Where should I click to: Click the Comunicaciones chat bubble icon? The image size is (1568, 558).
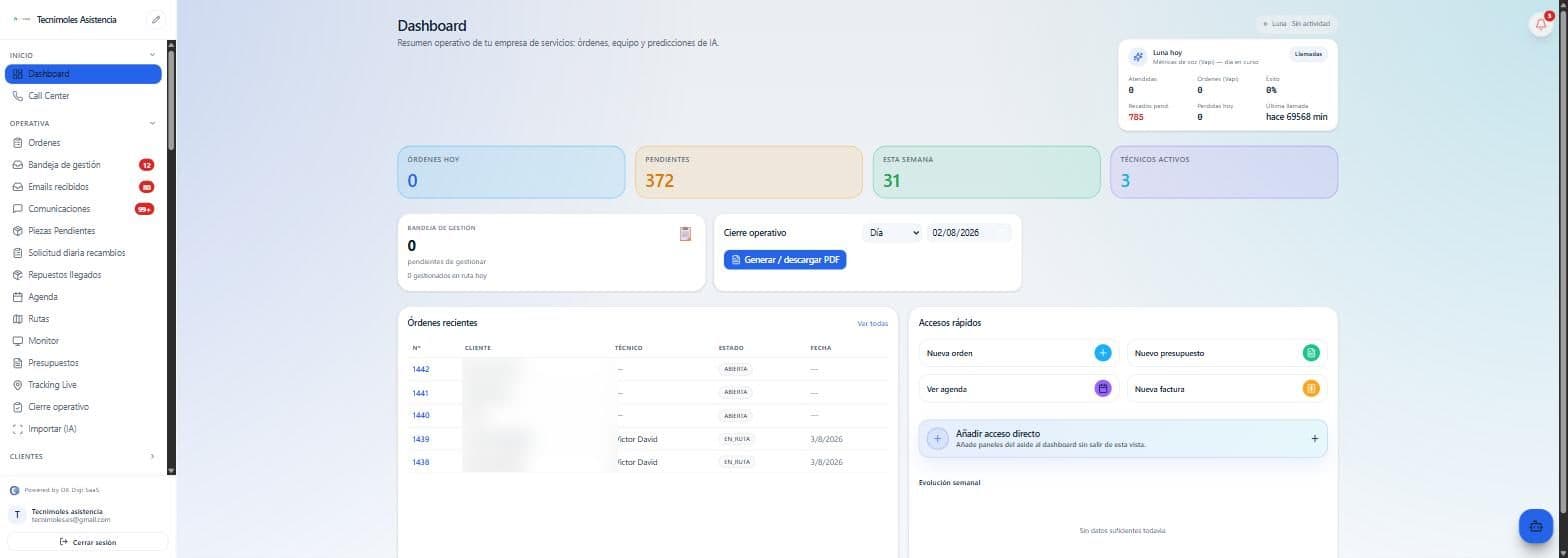18,209
